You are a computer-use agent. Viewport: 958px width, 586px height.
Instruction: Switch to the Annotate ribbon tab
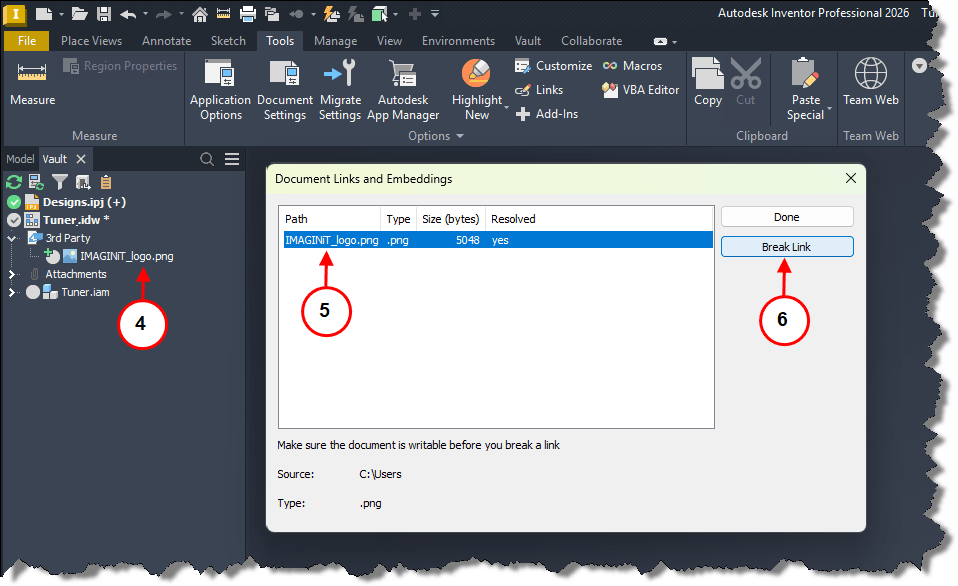[166, 41]
